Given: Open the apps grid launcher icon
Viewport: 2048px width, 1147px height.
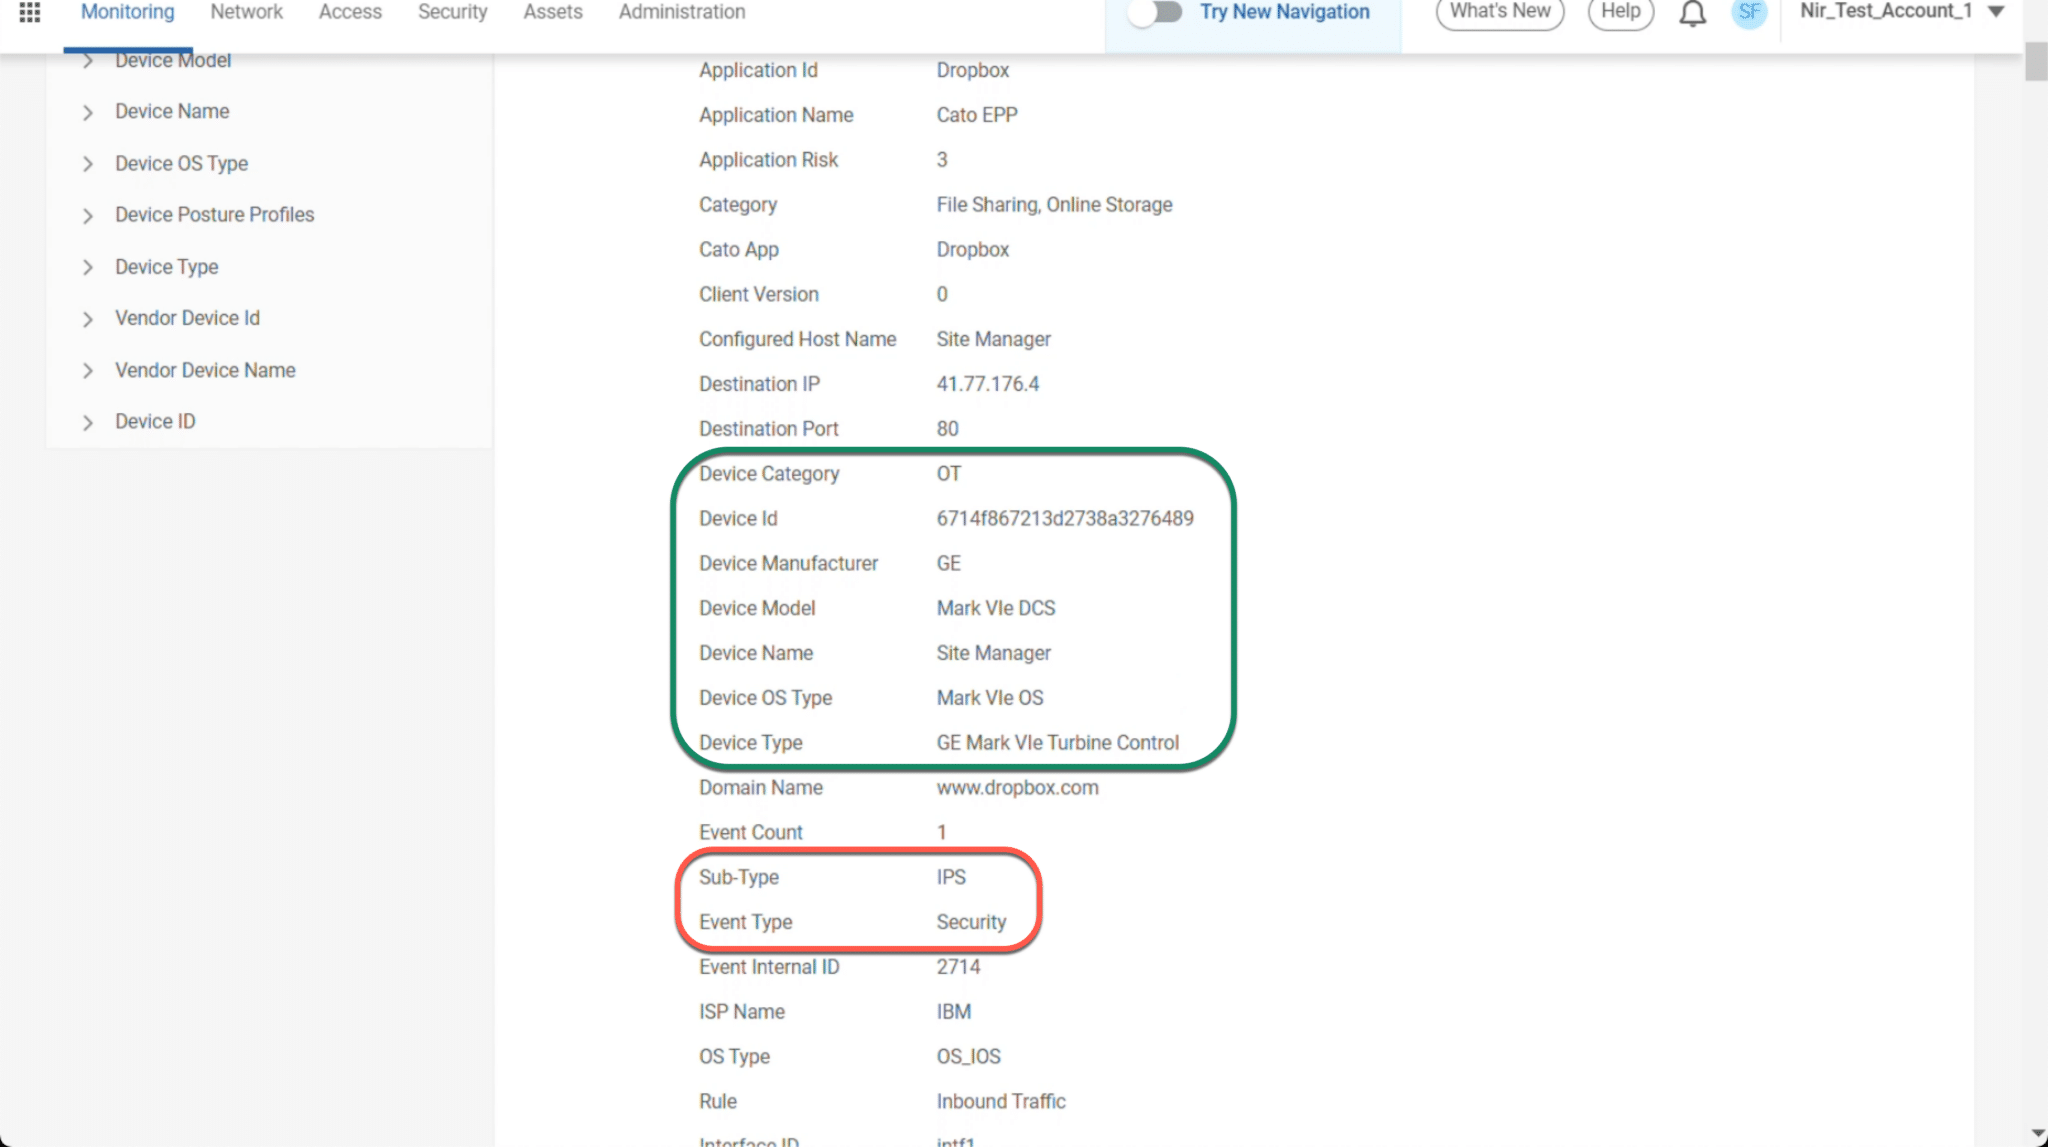Looking at the screenshot, I should 30,12.
